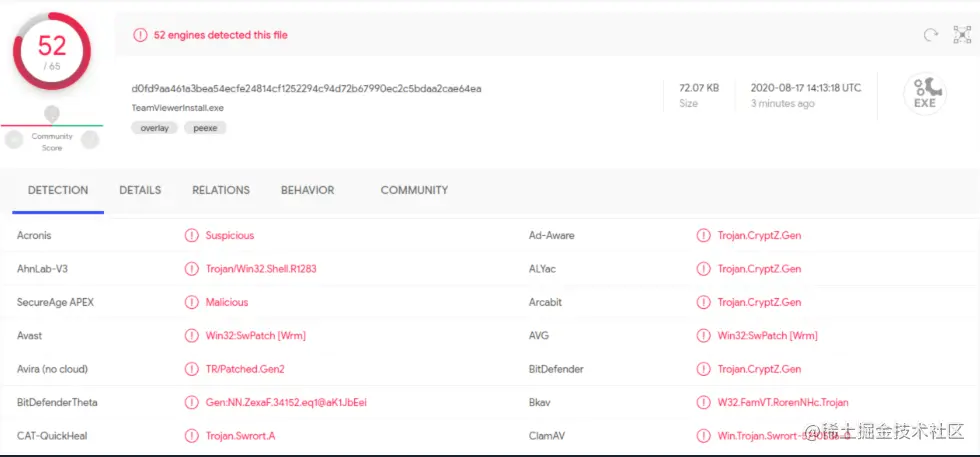
Task: Vote using the right community score circle
Action: pyautogui.click(x=90, y=140)
